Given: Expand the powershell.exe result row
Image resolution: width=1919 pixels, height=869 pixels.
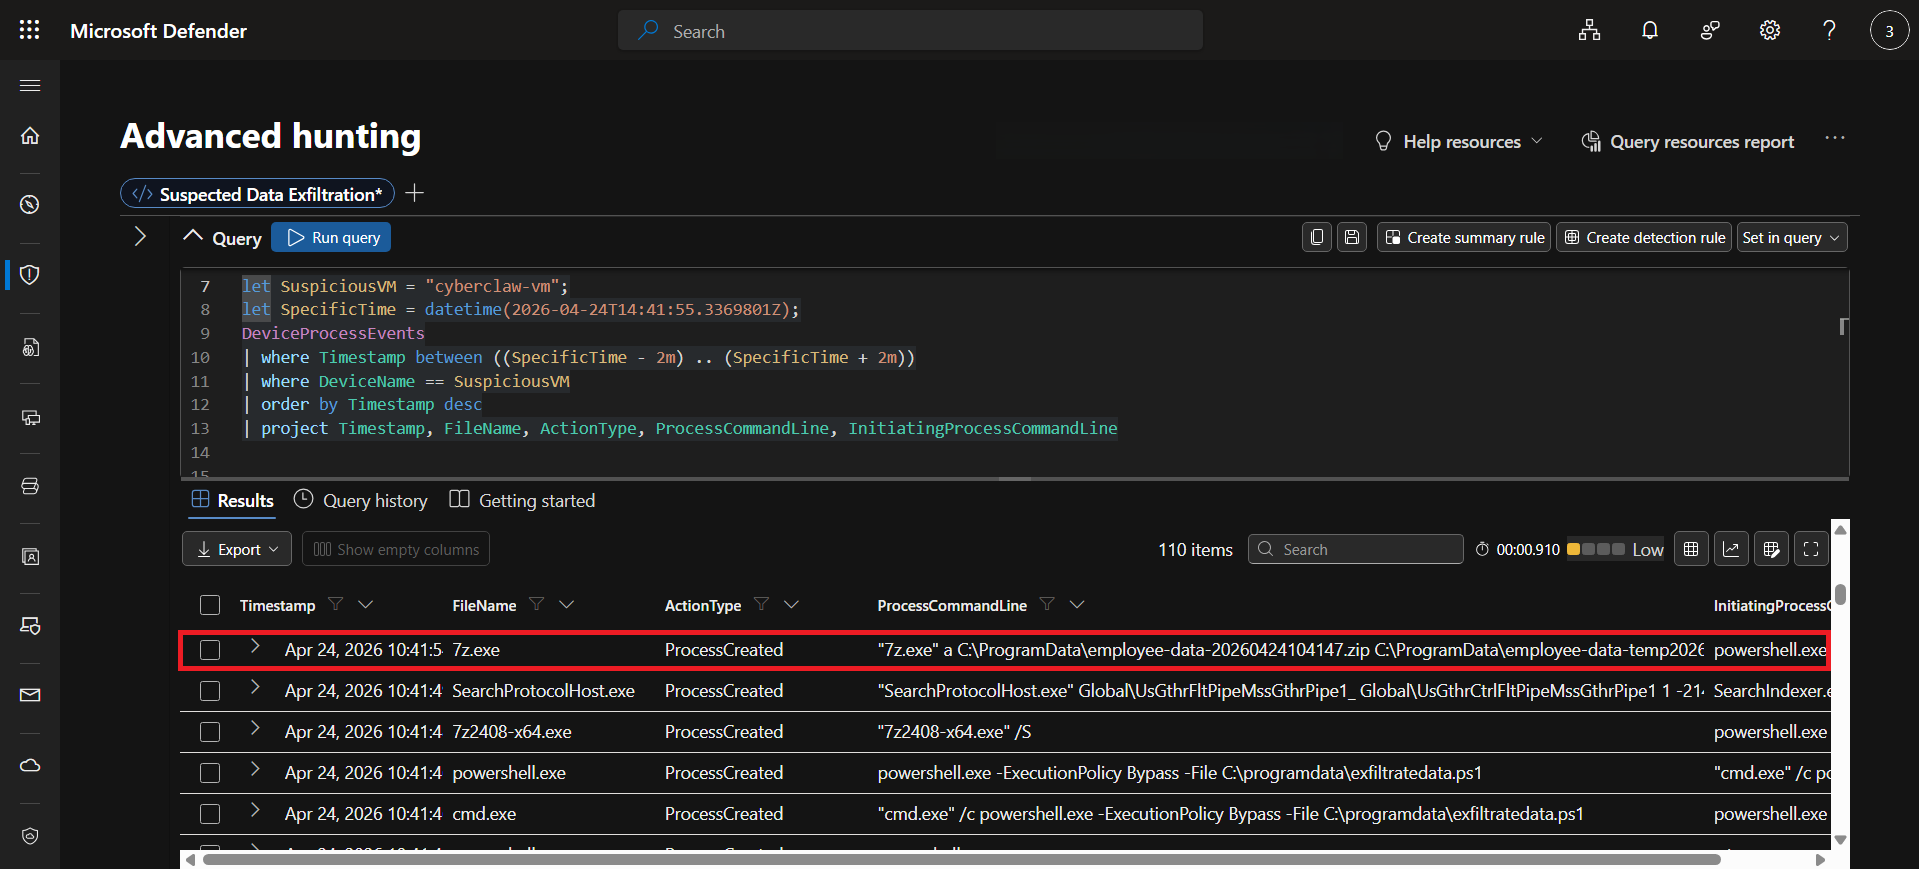Looking at the screenshot, I should point(255,769).
